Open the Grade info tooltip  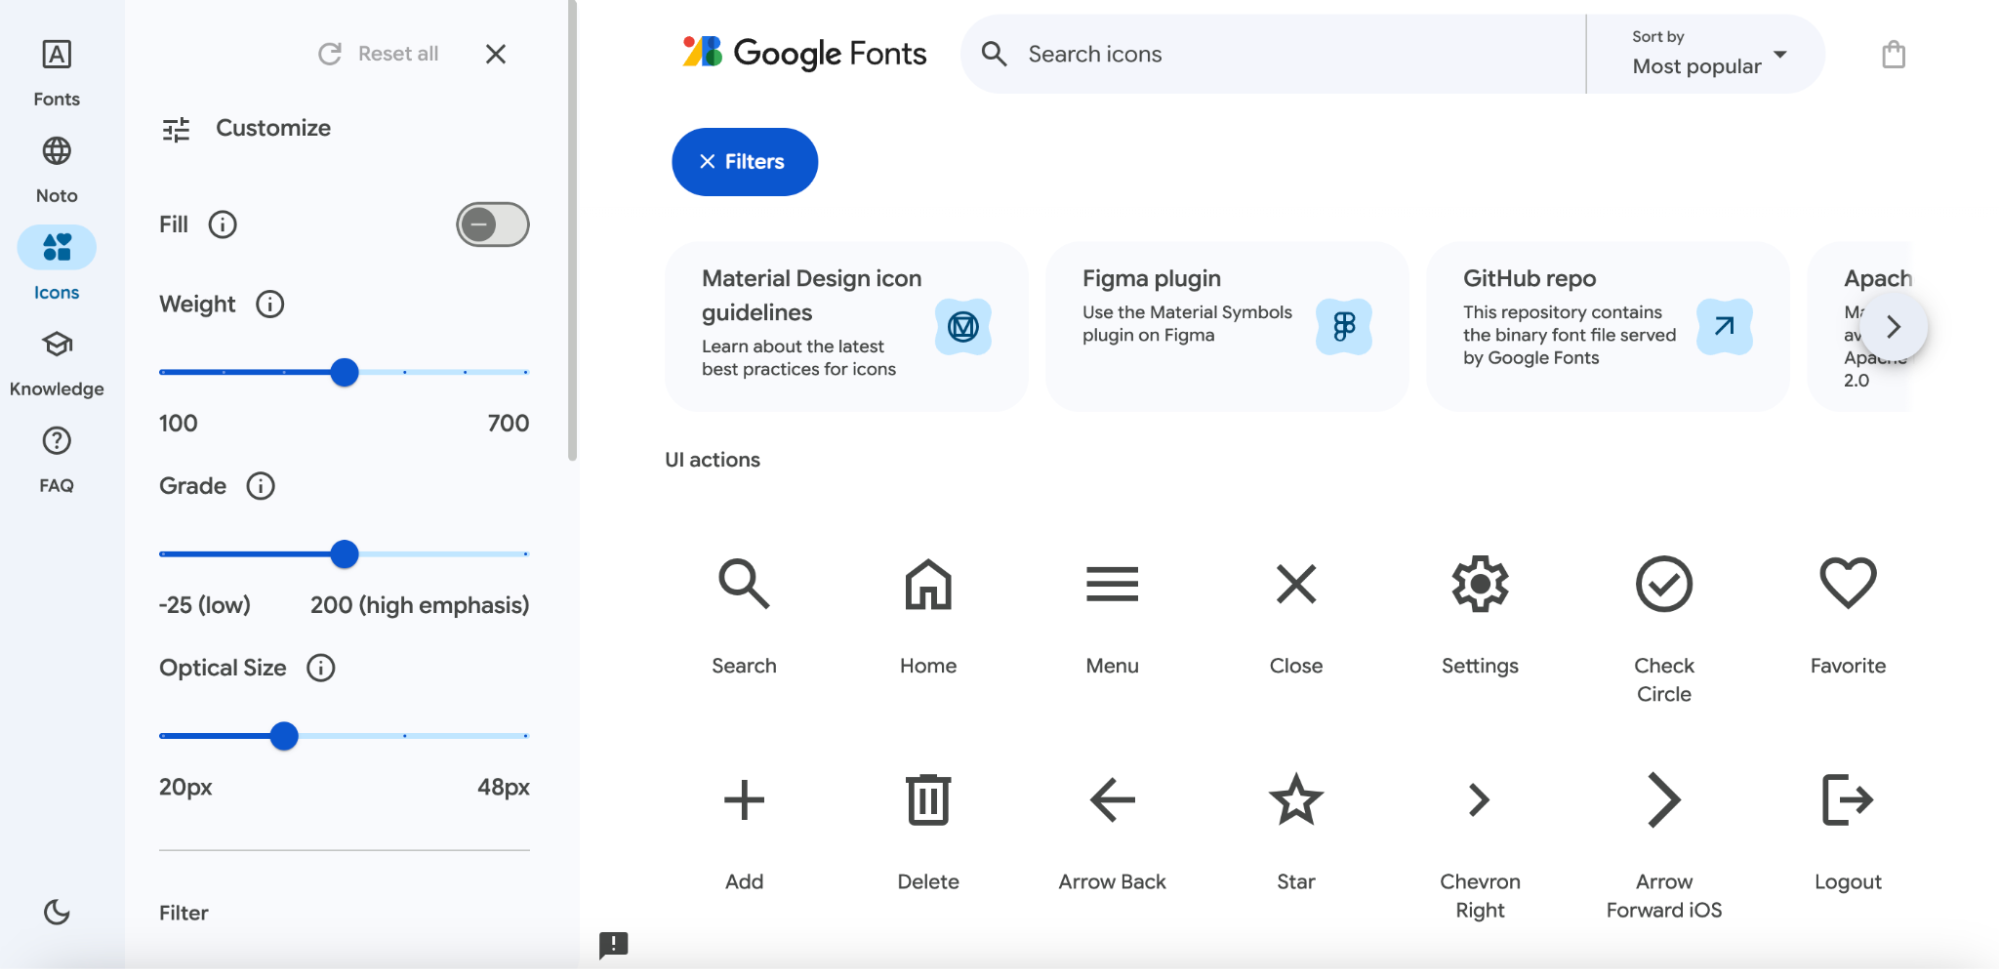click(x=261, y=487)
